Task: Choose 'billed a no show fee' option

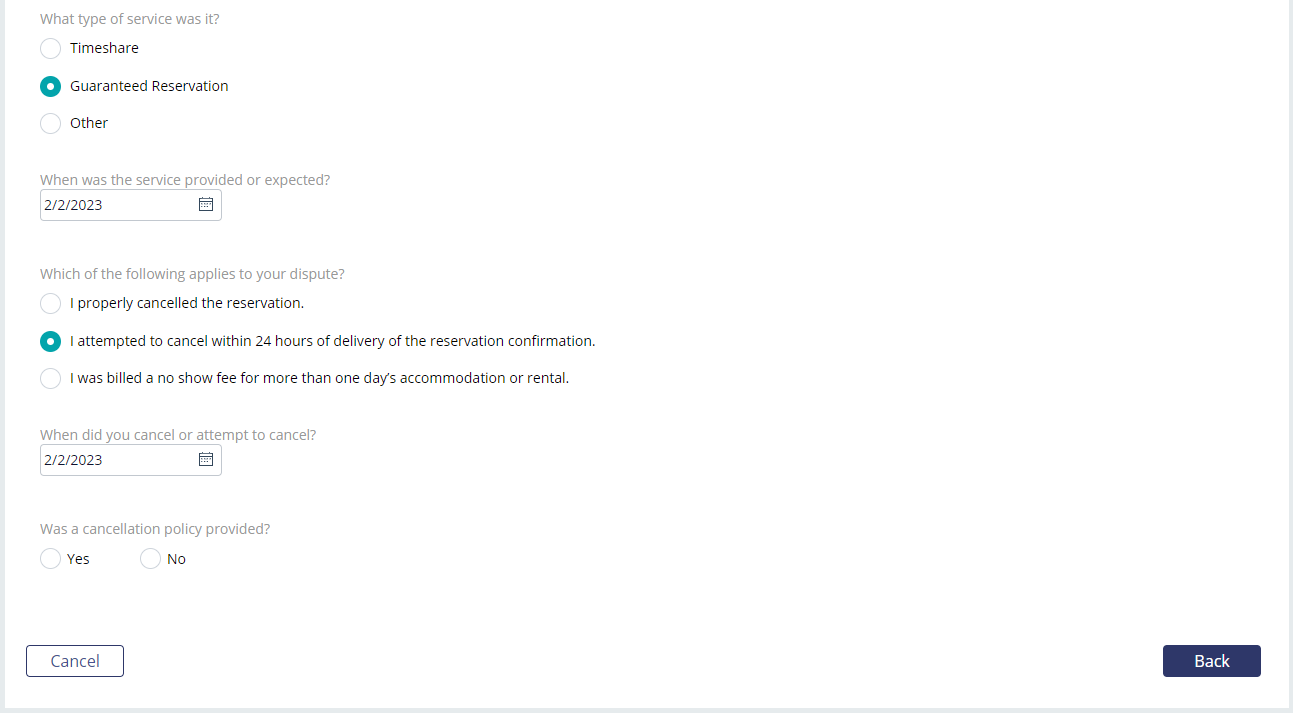Action: tap(50, 378)
